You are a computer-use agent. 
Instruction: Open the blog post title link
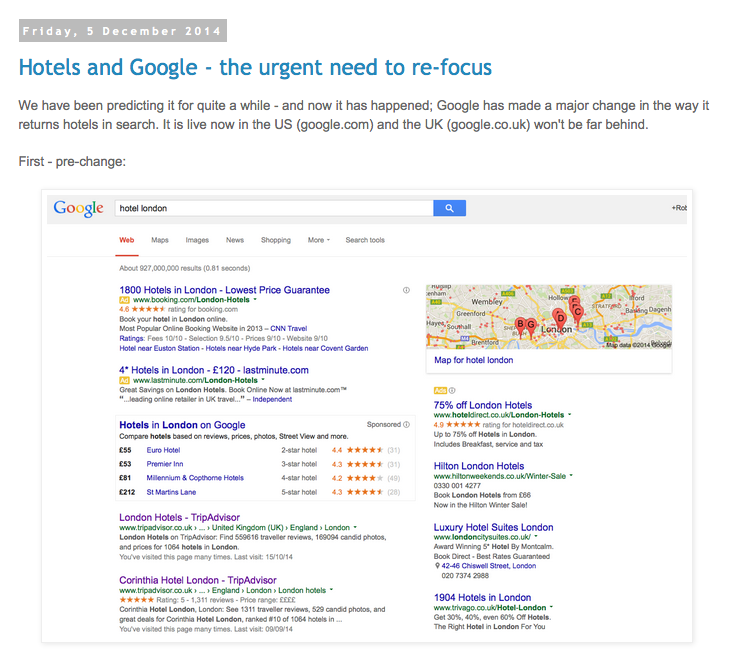click(255, 67)
